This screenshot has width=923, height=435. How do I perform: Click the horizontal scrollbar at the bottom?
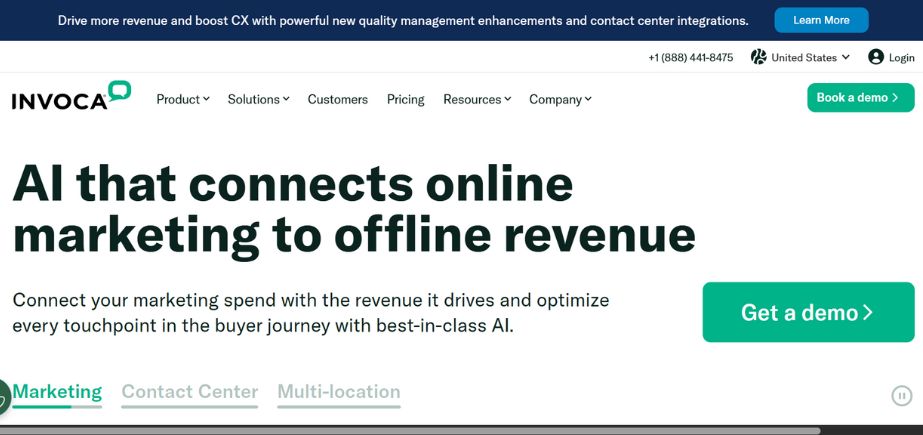[x=410, y=430]
